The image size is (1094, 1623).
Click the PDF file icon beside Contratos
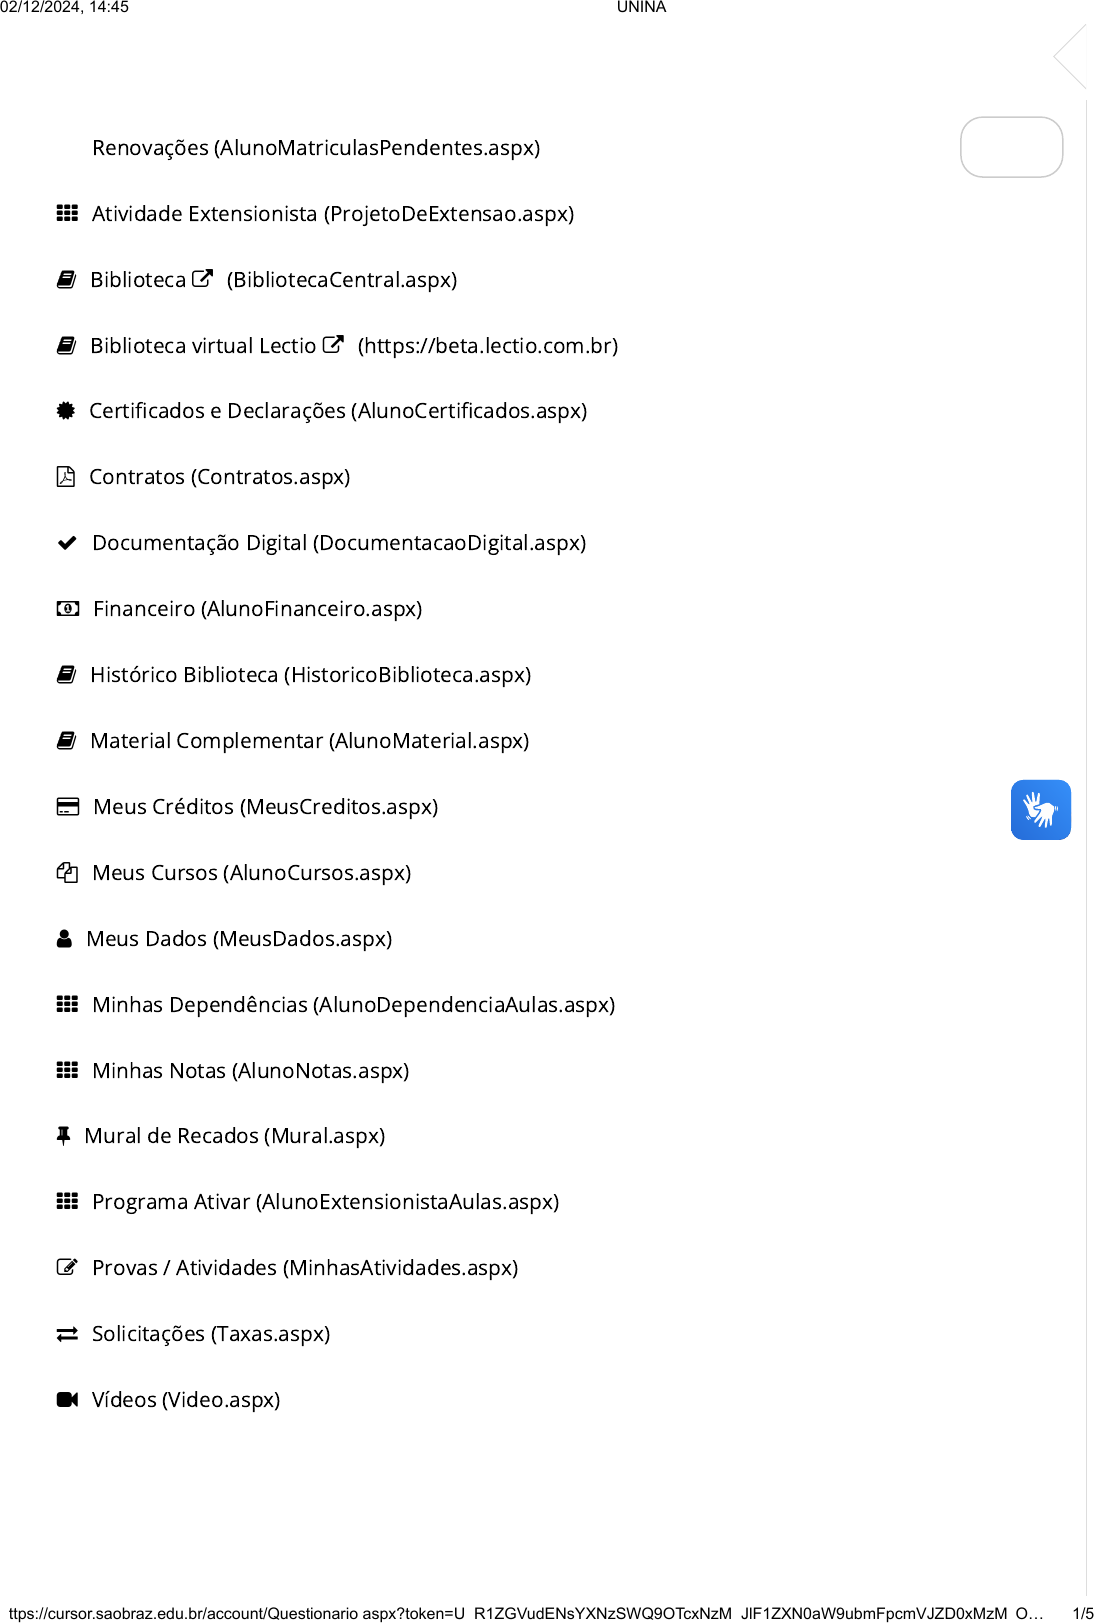[x=66, y=476]
